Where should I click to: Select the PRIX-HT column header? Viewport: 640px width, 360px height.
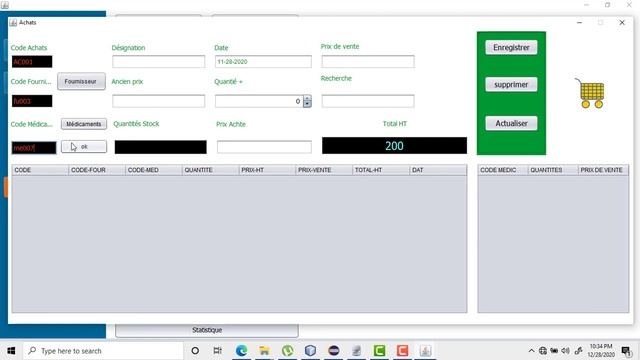[267, 170]
